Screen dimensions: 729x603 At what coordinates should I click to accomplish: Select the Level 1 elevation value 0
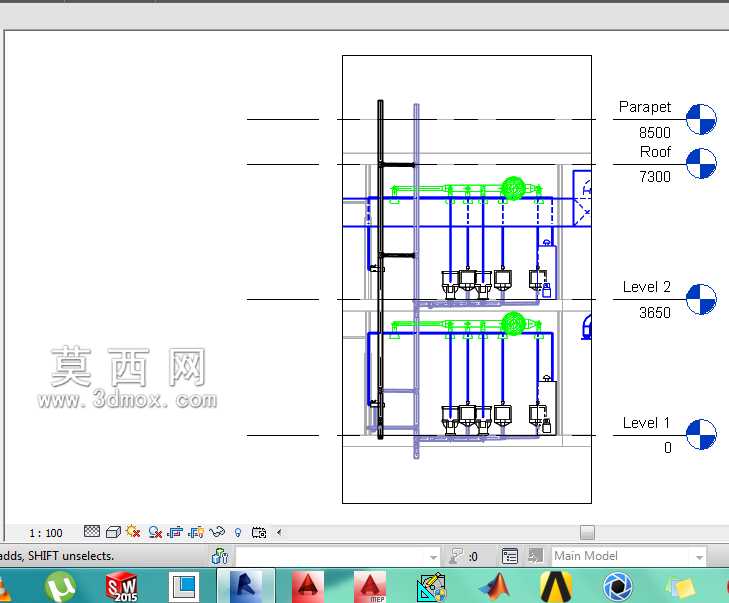[x=668, y=448]
